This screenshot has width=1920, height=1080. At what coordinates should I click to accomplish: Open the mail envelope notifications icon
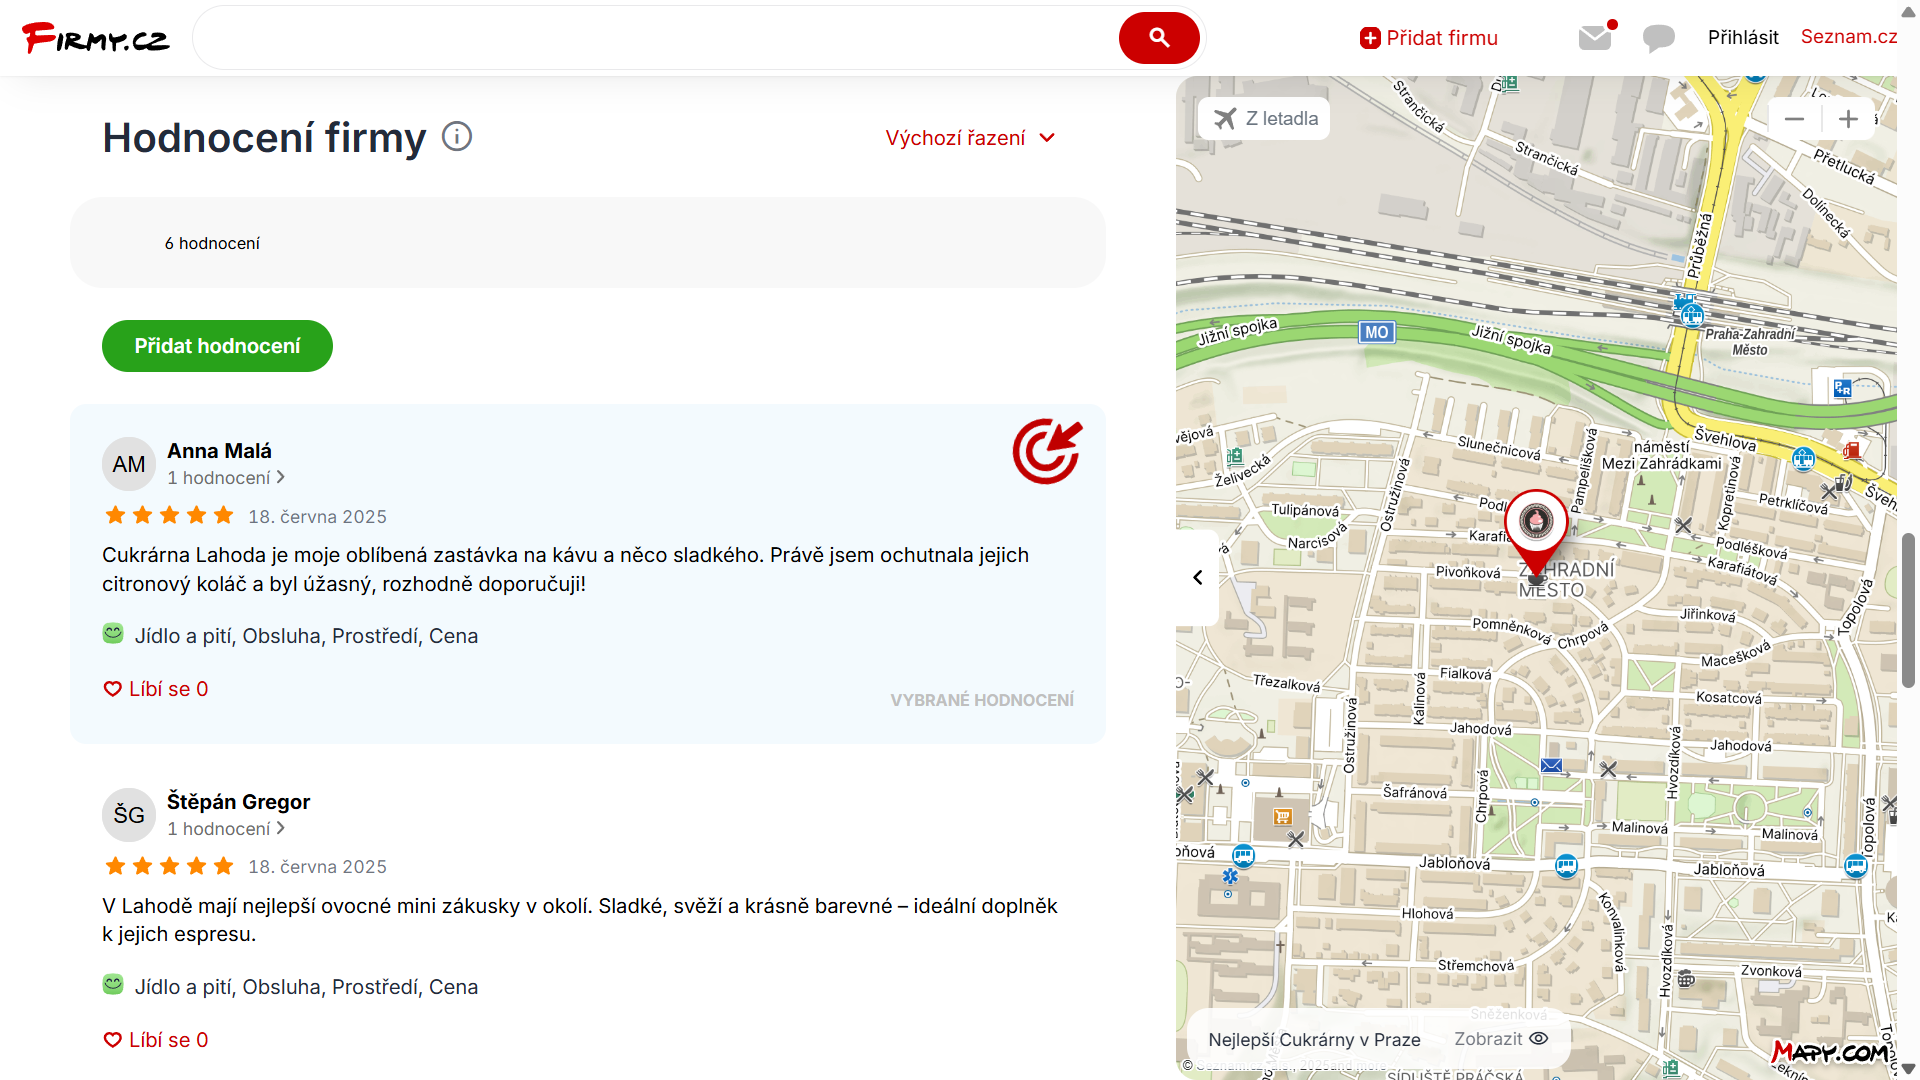1595,38
